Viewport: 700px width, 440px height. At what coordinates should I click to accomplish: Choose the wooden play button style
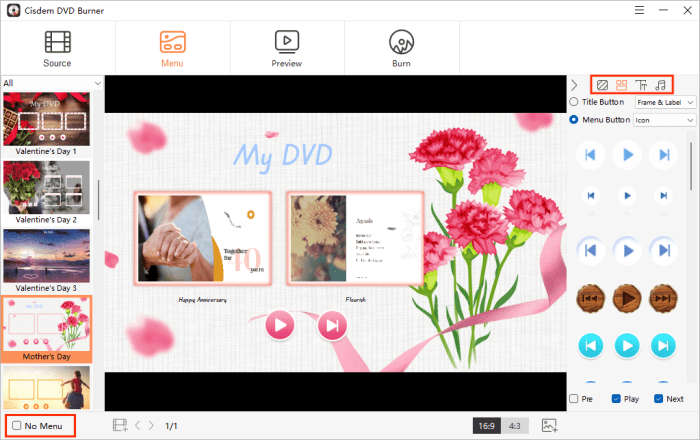click(x=627, y=298)
